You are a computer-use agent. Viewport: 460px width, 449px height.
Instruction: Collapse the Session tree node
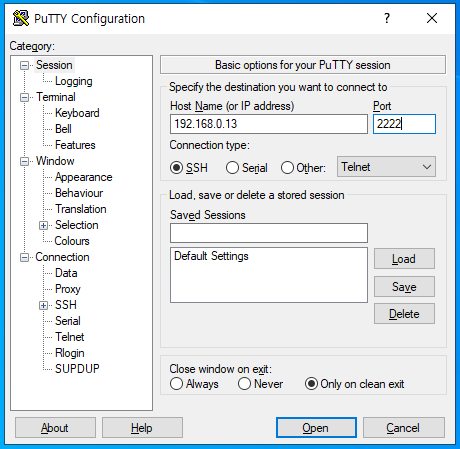click(x=24, y=65)
